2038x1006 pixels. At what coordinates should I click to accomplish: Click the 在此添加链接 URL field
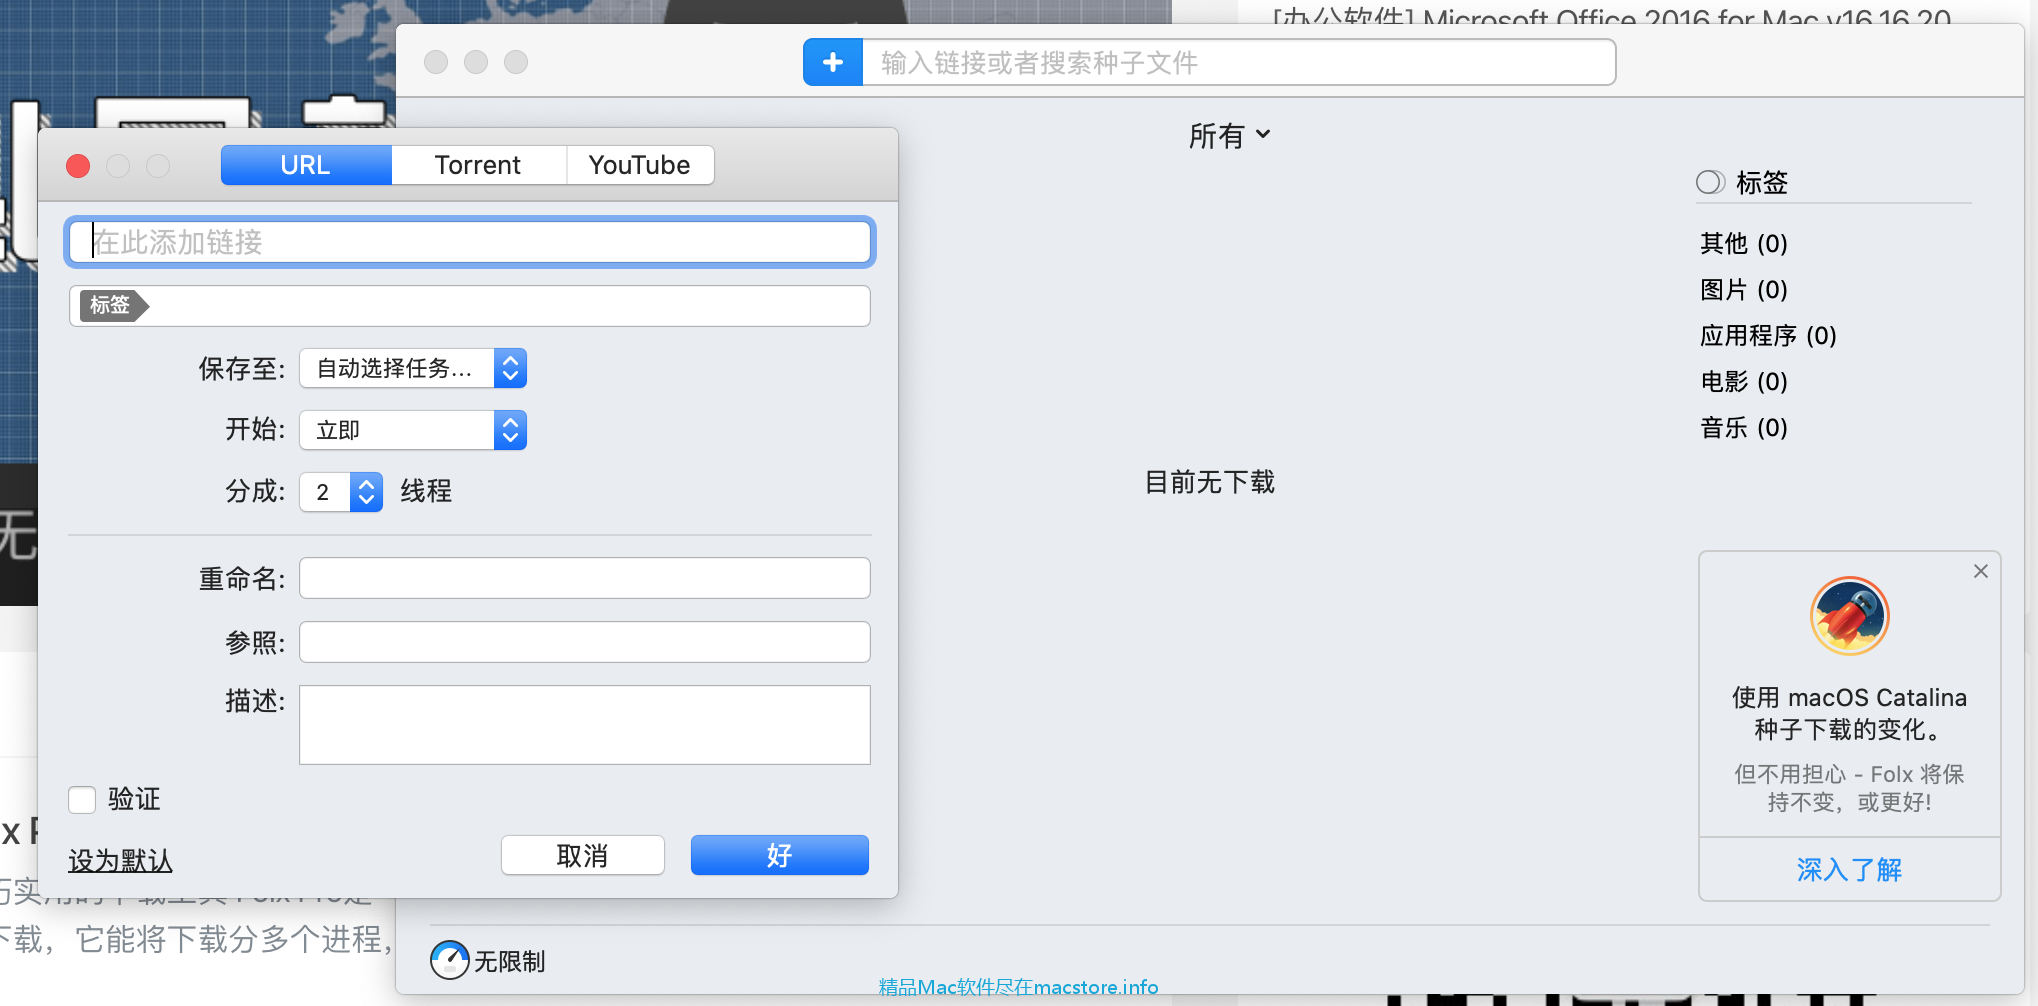[x=470, y=242]
